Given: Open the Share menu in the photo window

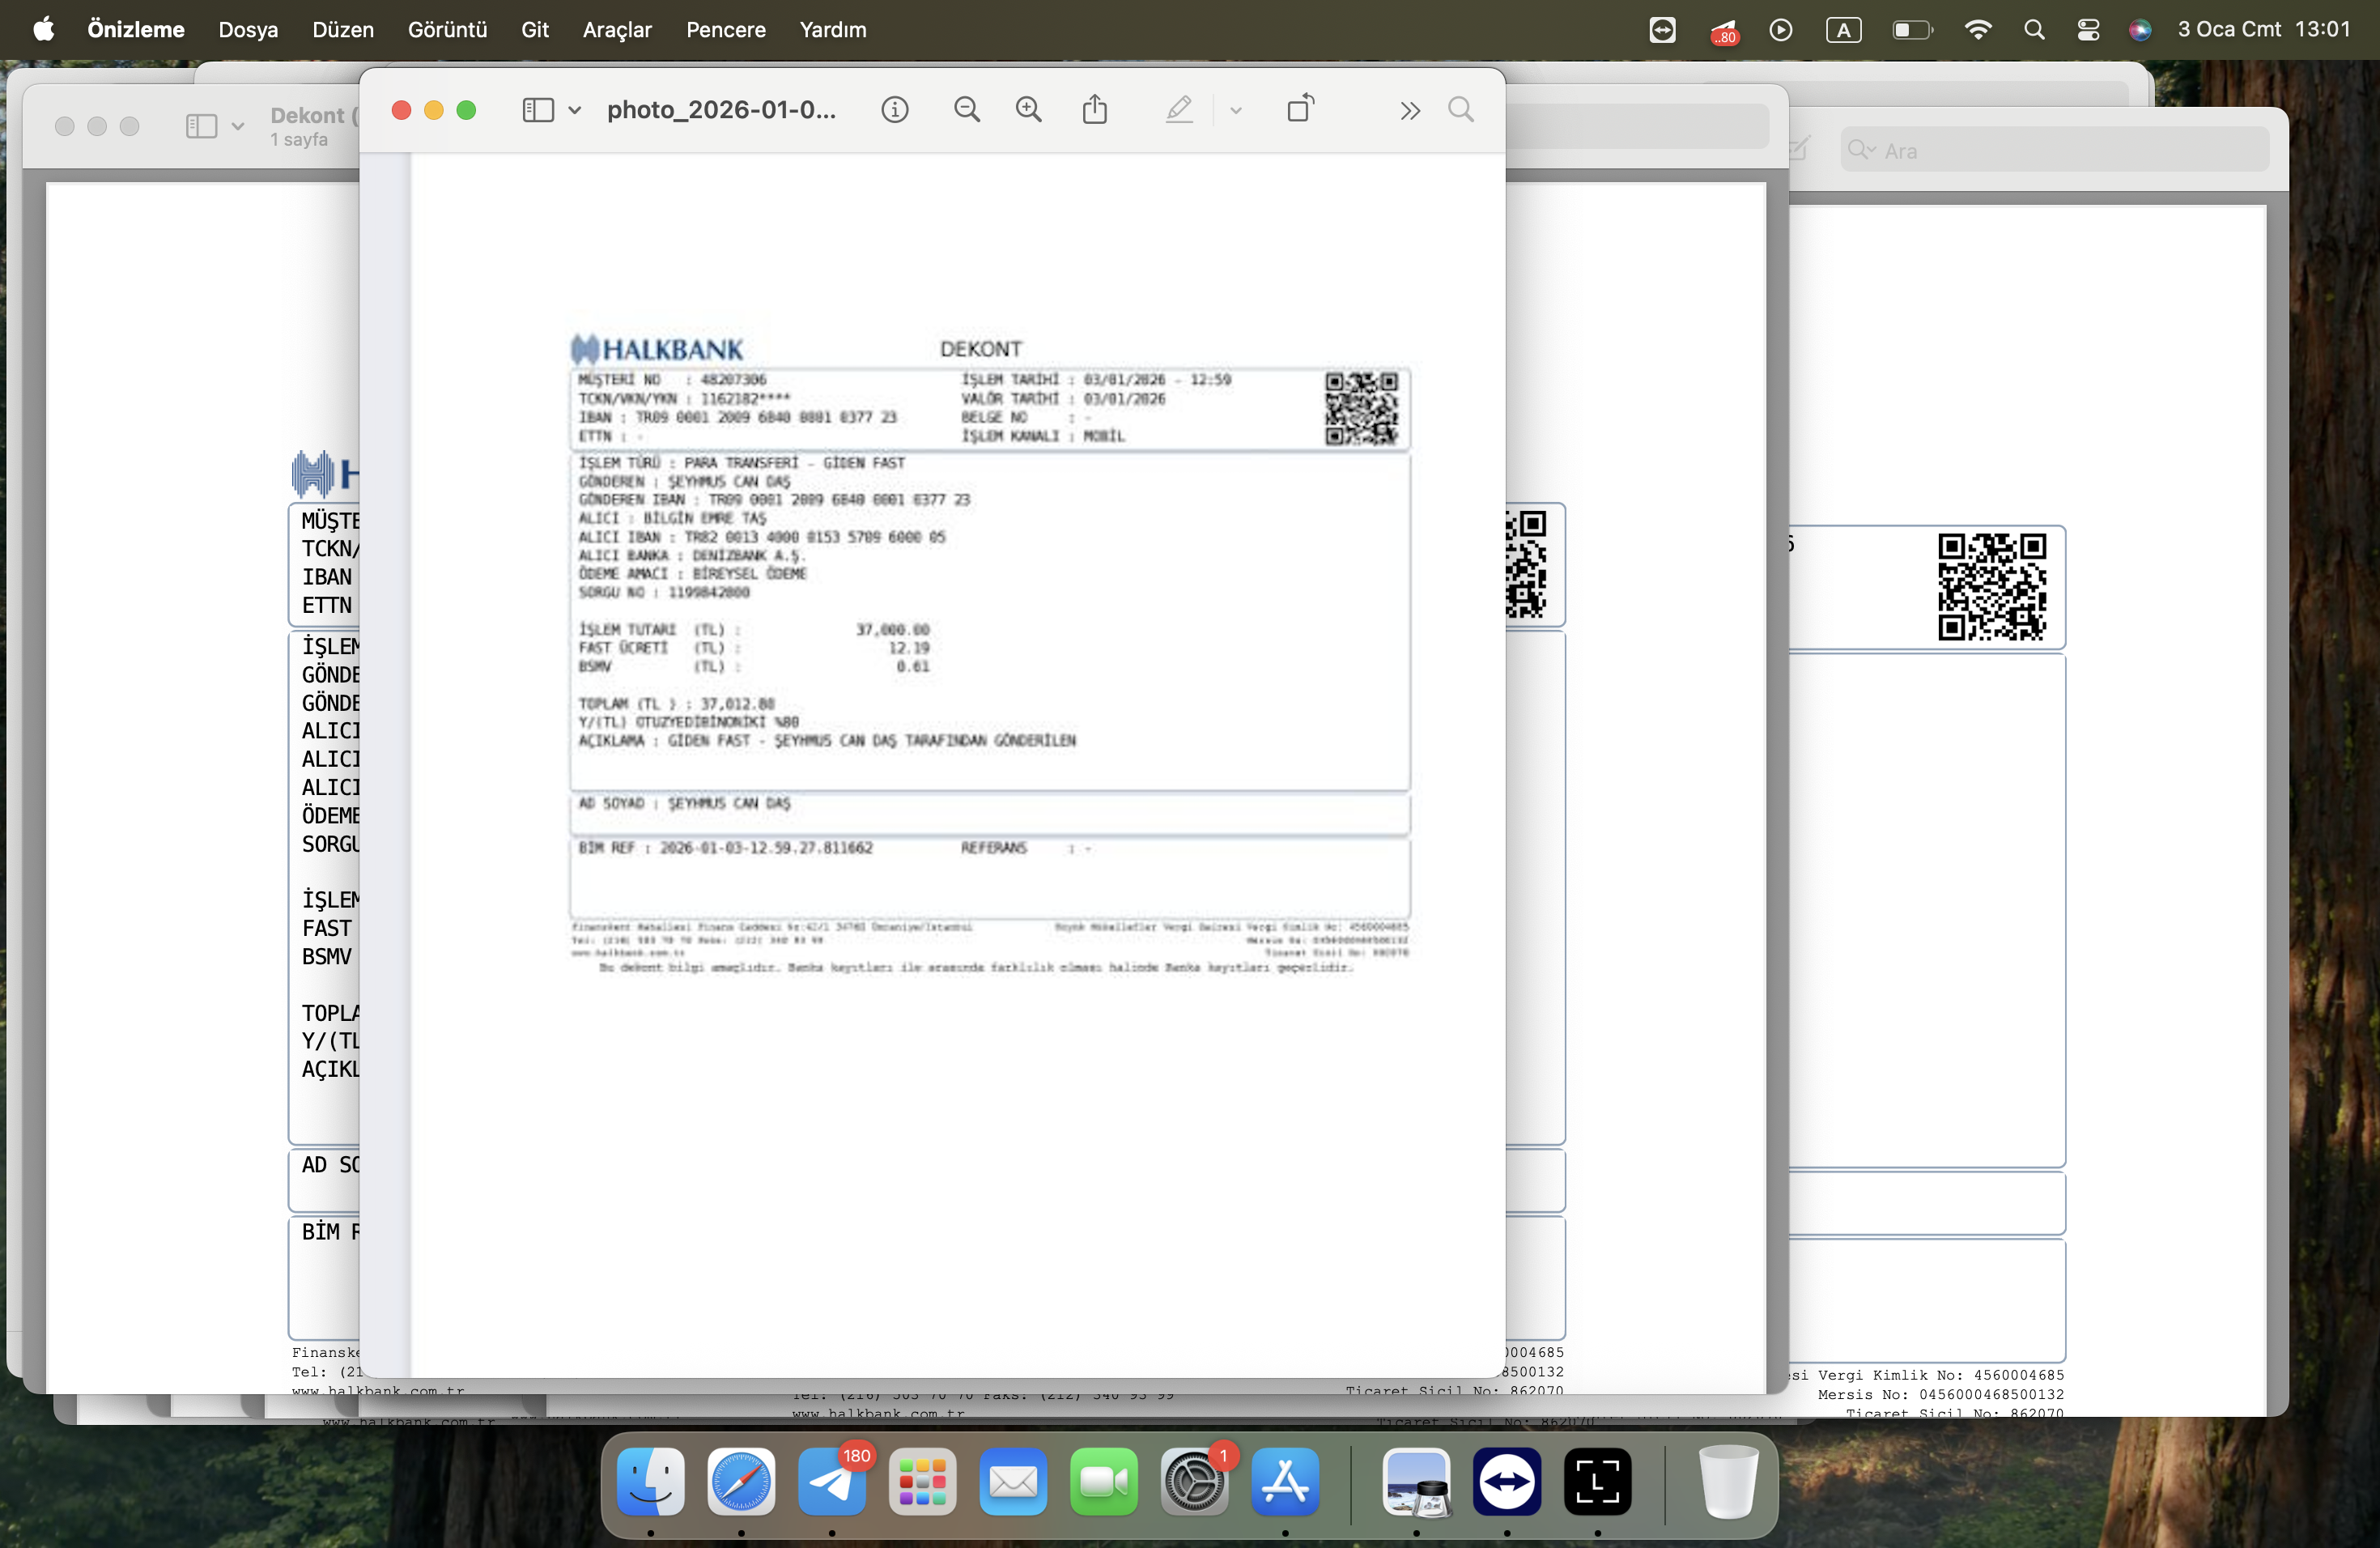Looking at the screenshot, I should coord(1095,109).
